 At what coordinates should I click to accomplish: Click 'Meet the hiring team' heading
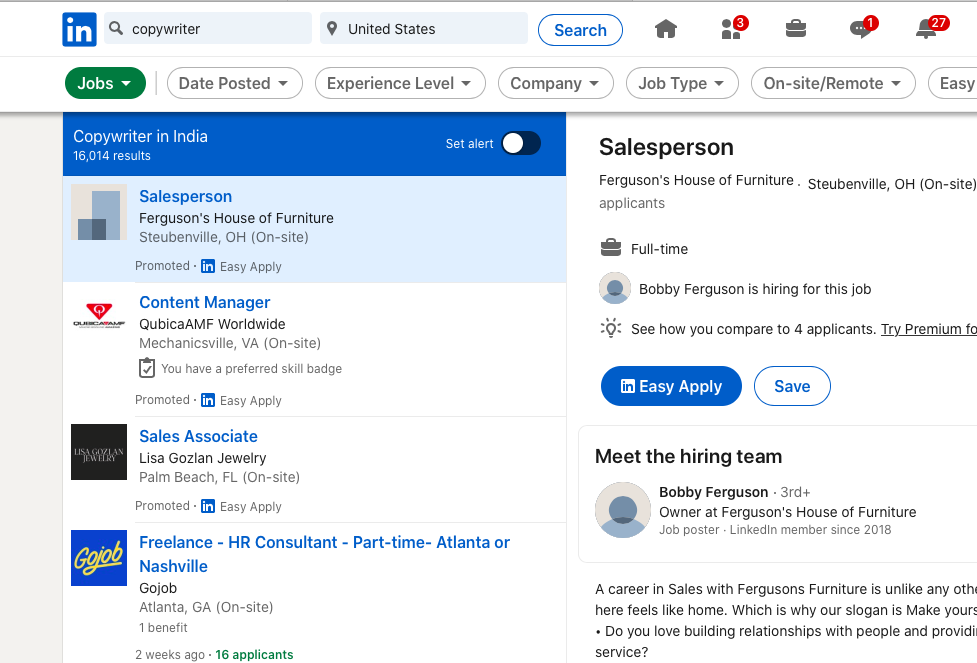689,456
